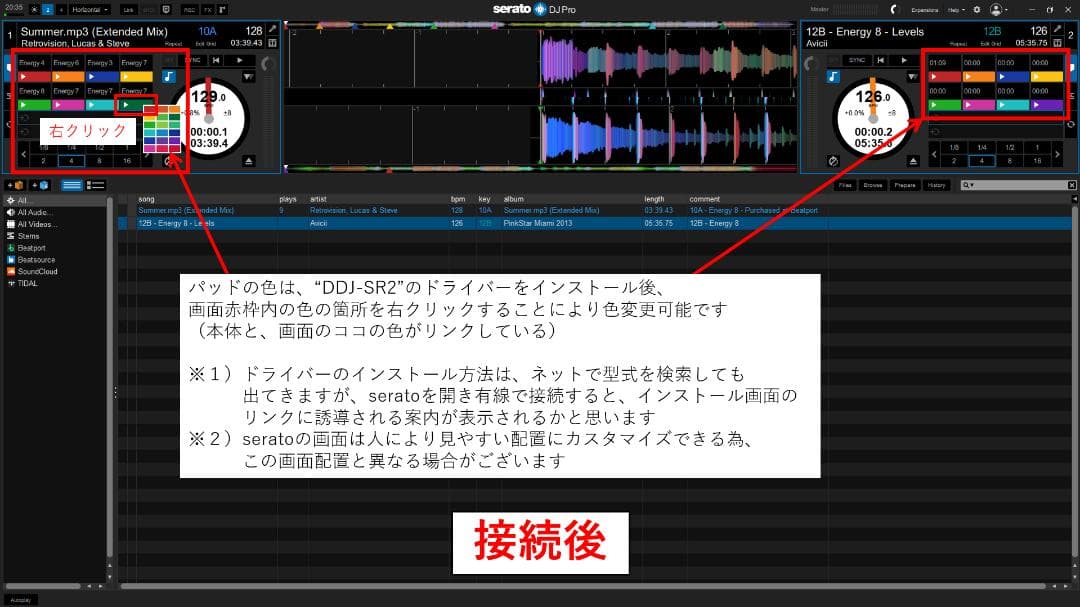Enable Link in the top toolbar
This screenshot has height=607, width=1080.
(129, 10)
